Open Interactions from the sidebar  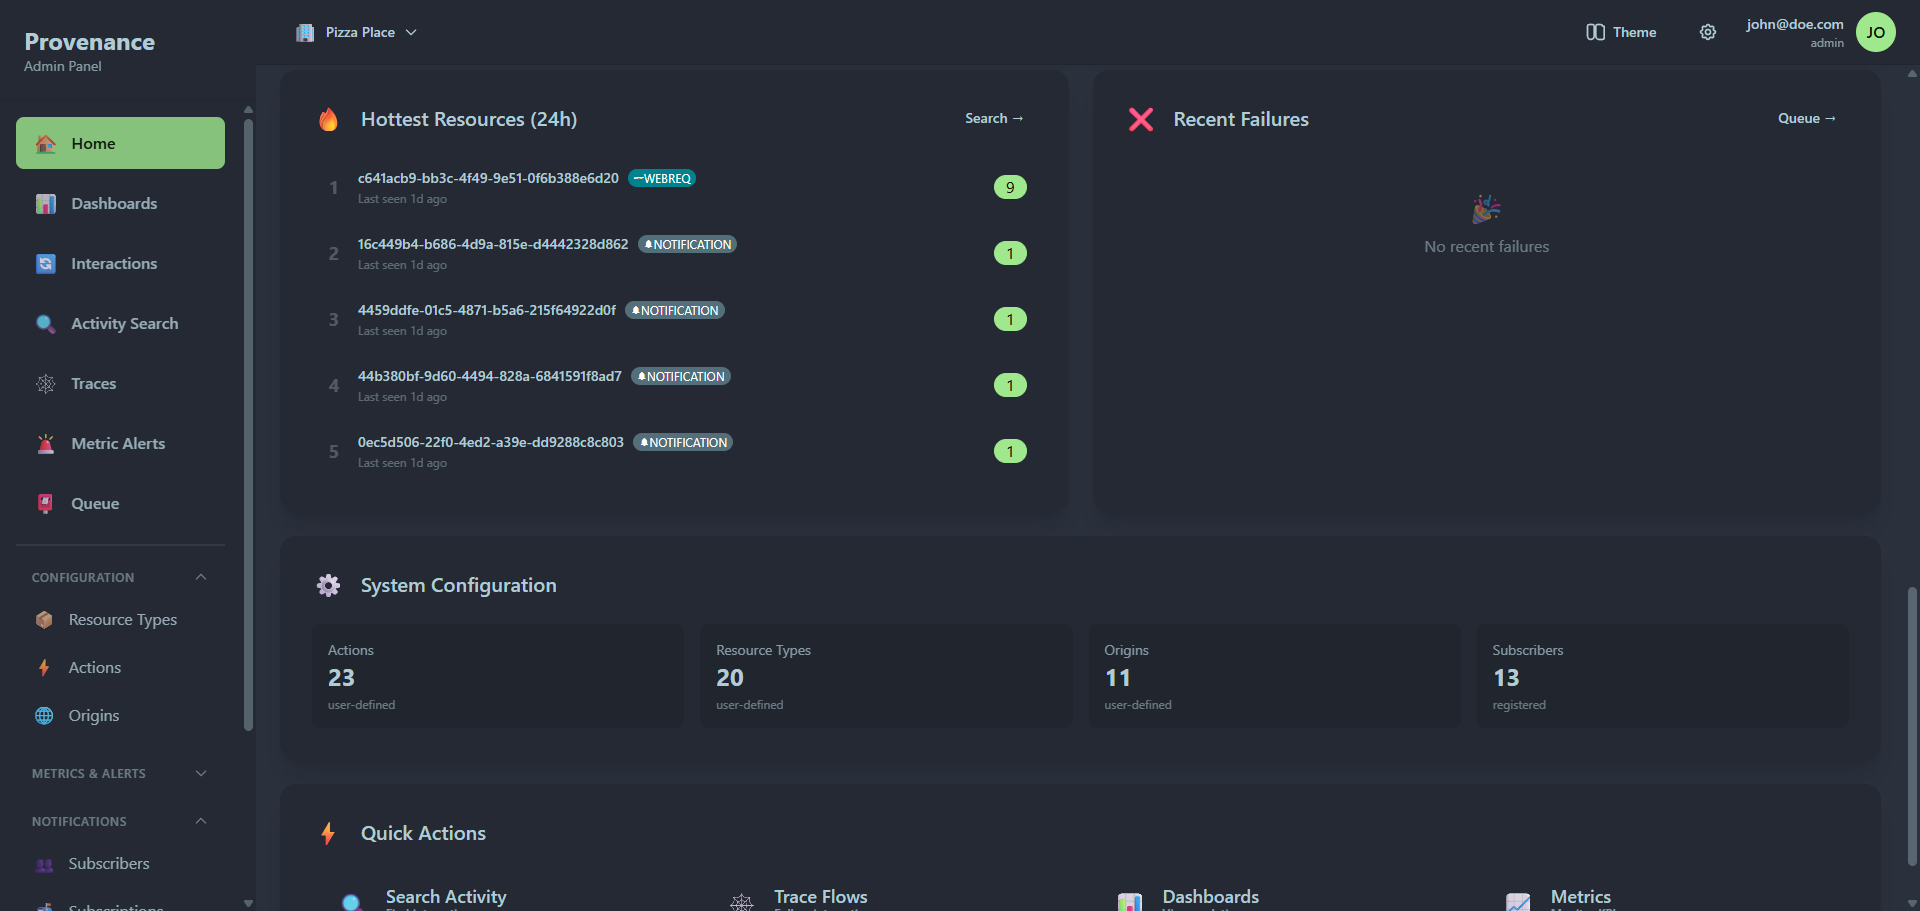pos(114,264)
